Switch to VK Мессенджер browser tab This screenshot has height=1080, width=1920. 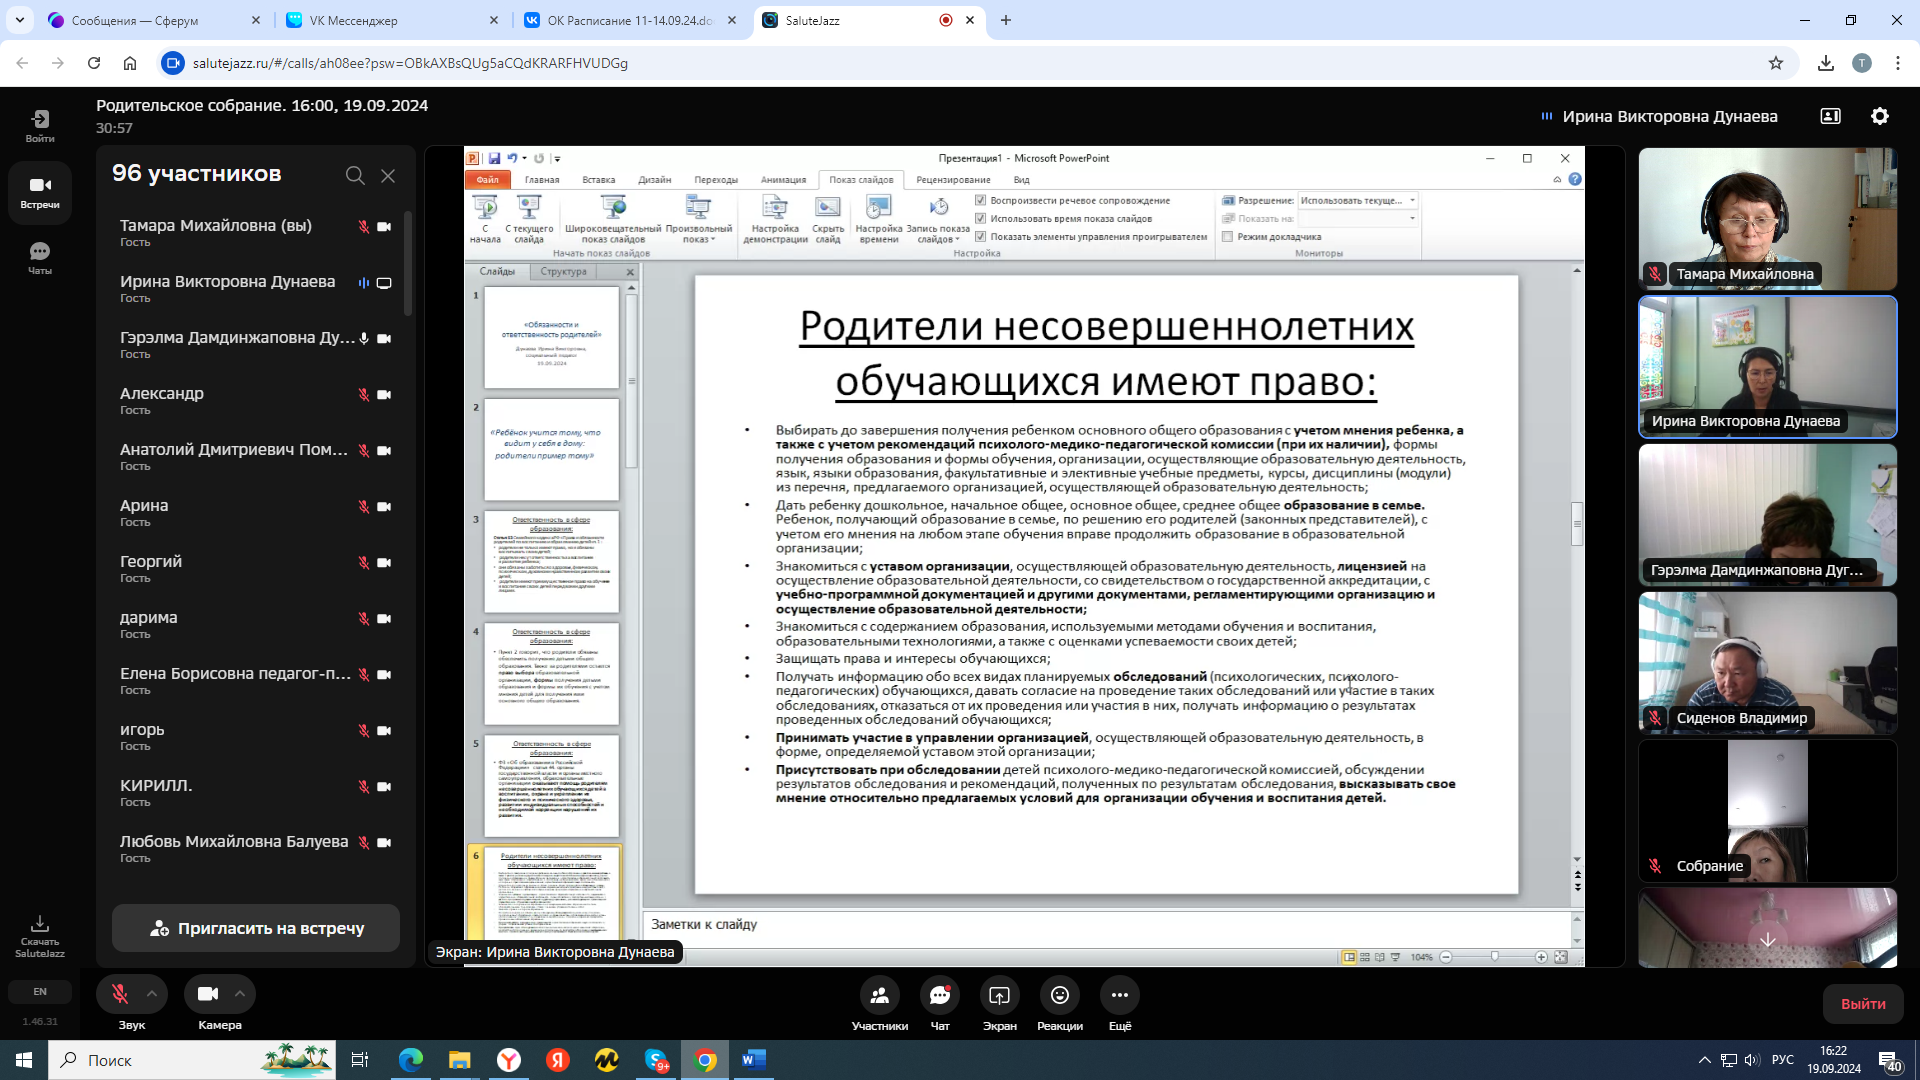(x=392, y=20)
